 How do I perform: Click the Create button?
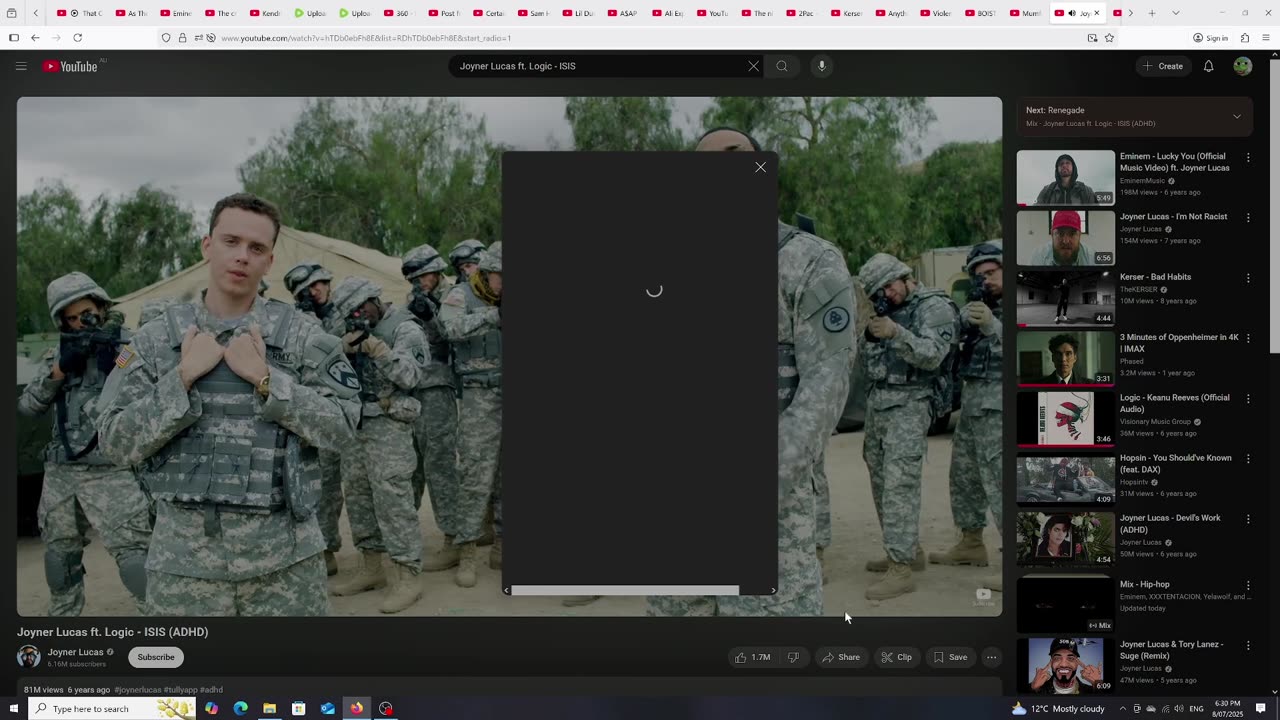1163,66
